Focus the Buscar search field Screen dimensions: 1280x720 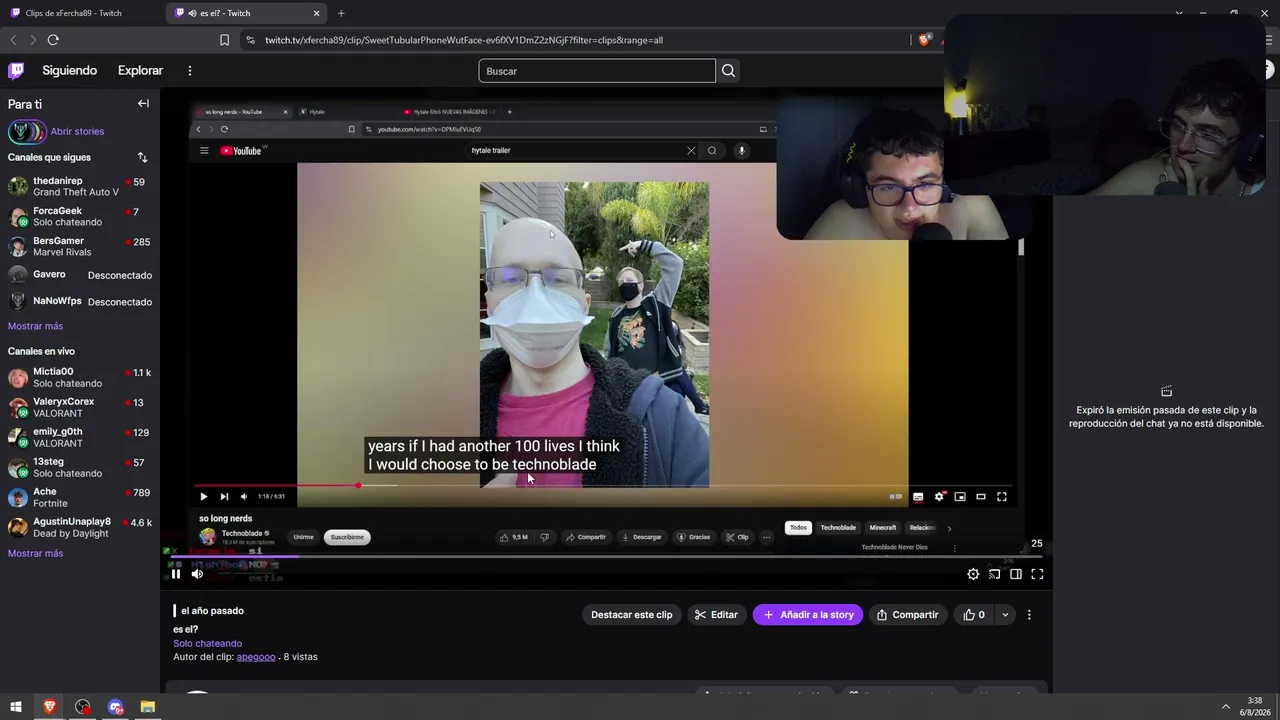(x=597, y=71)
